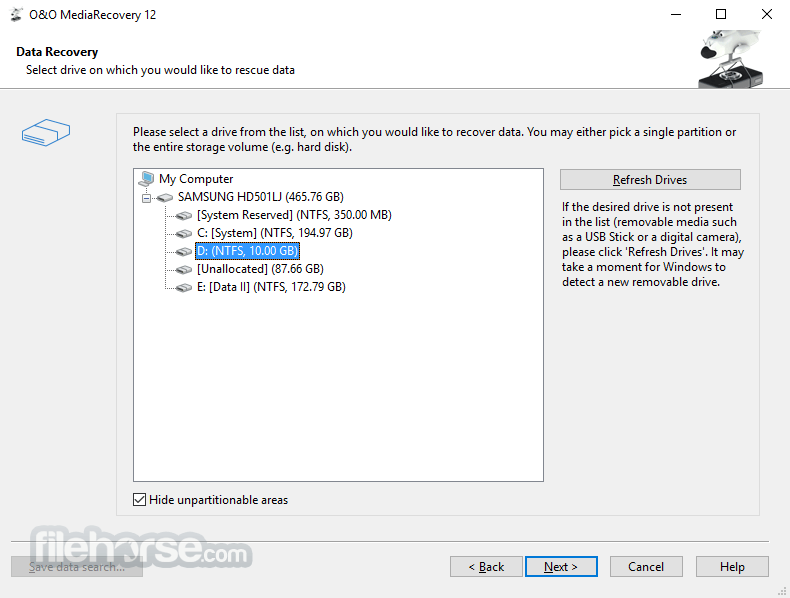Select the My Computer root label
Image resolution: width=790 pixels, height=598 pixels.
tap(196, 179)
